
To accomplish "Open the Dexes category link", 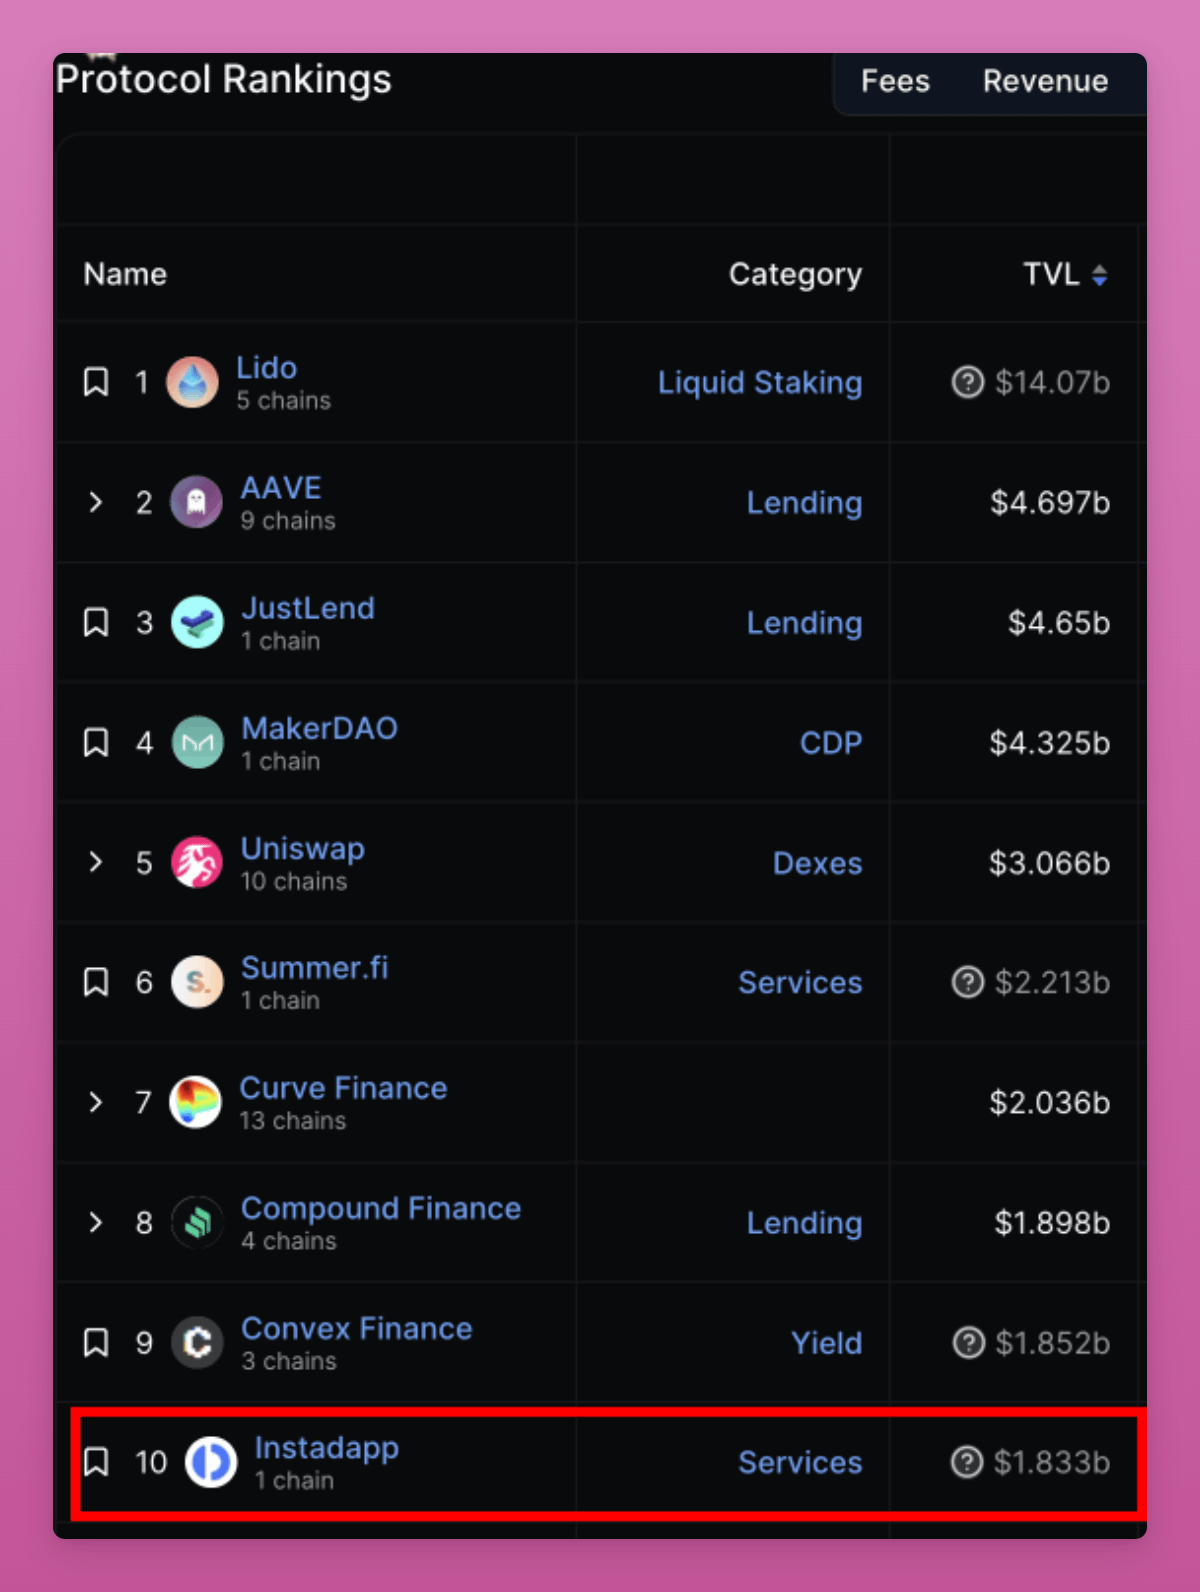I will point(817,863).
